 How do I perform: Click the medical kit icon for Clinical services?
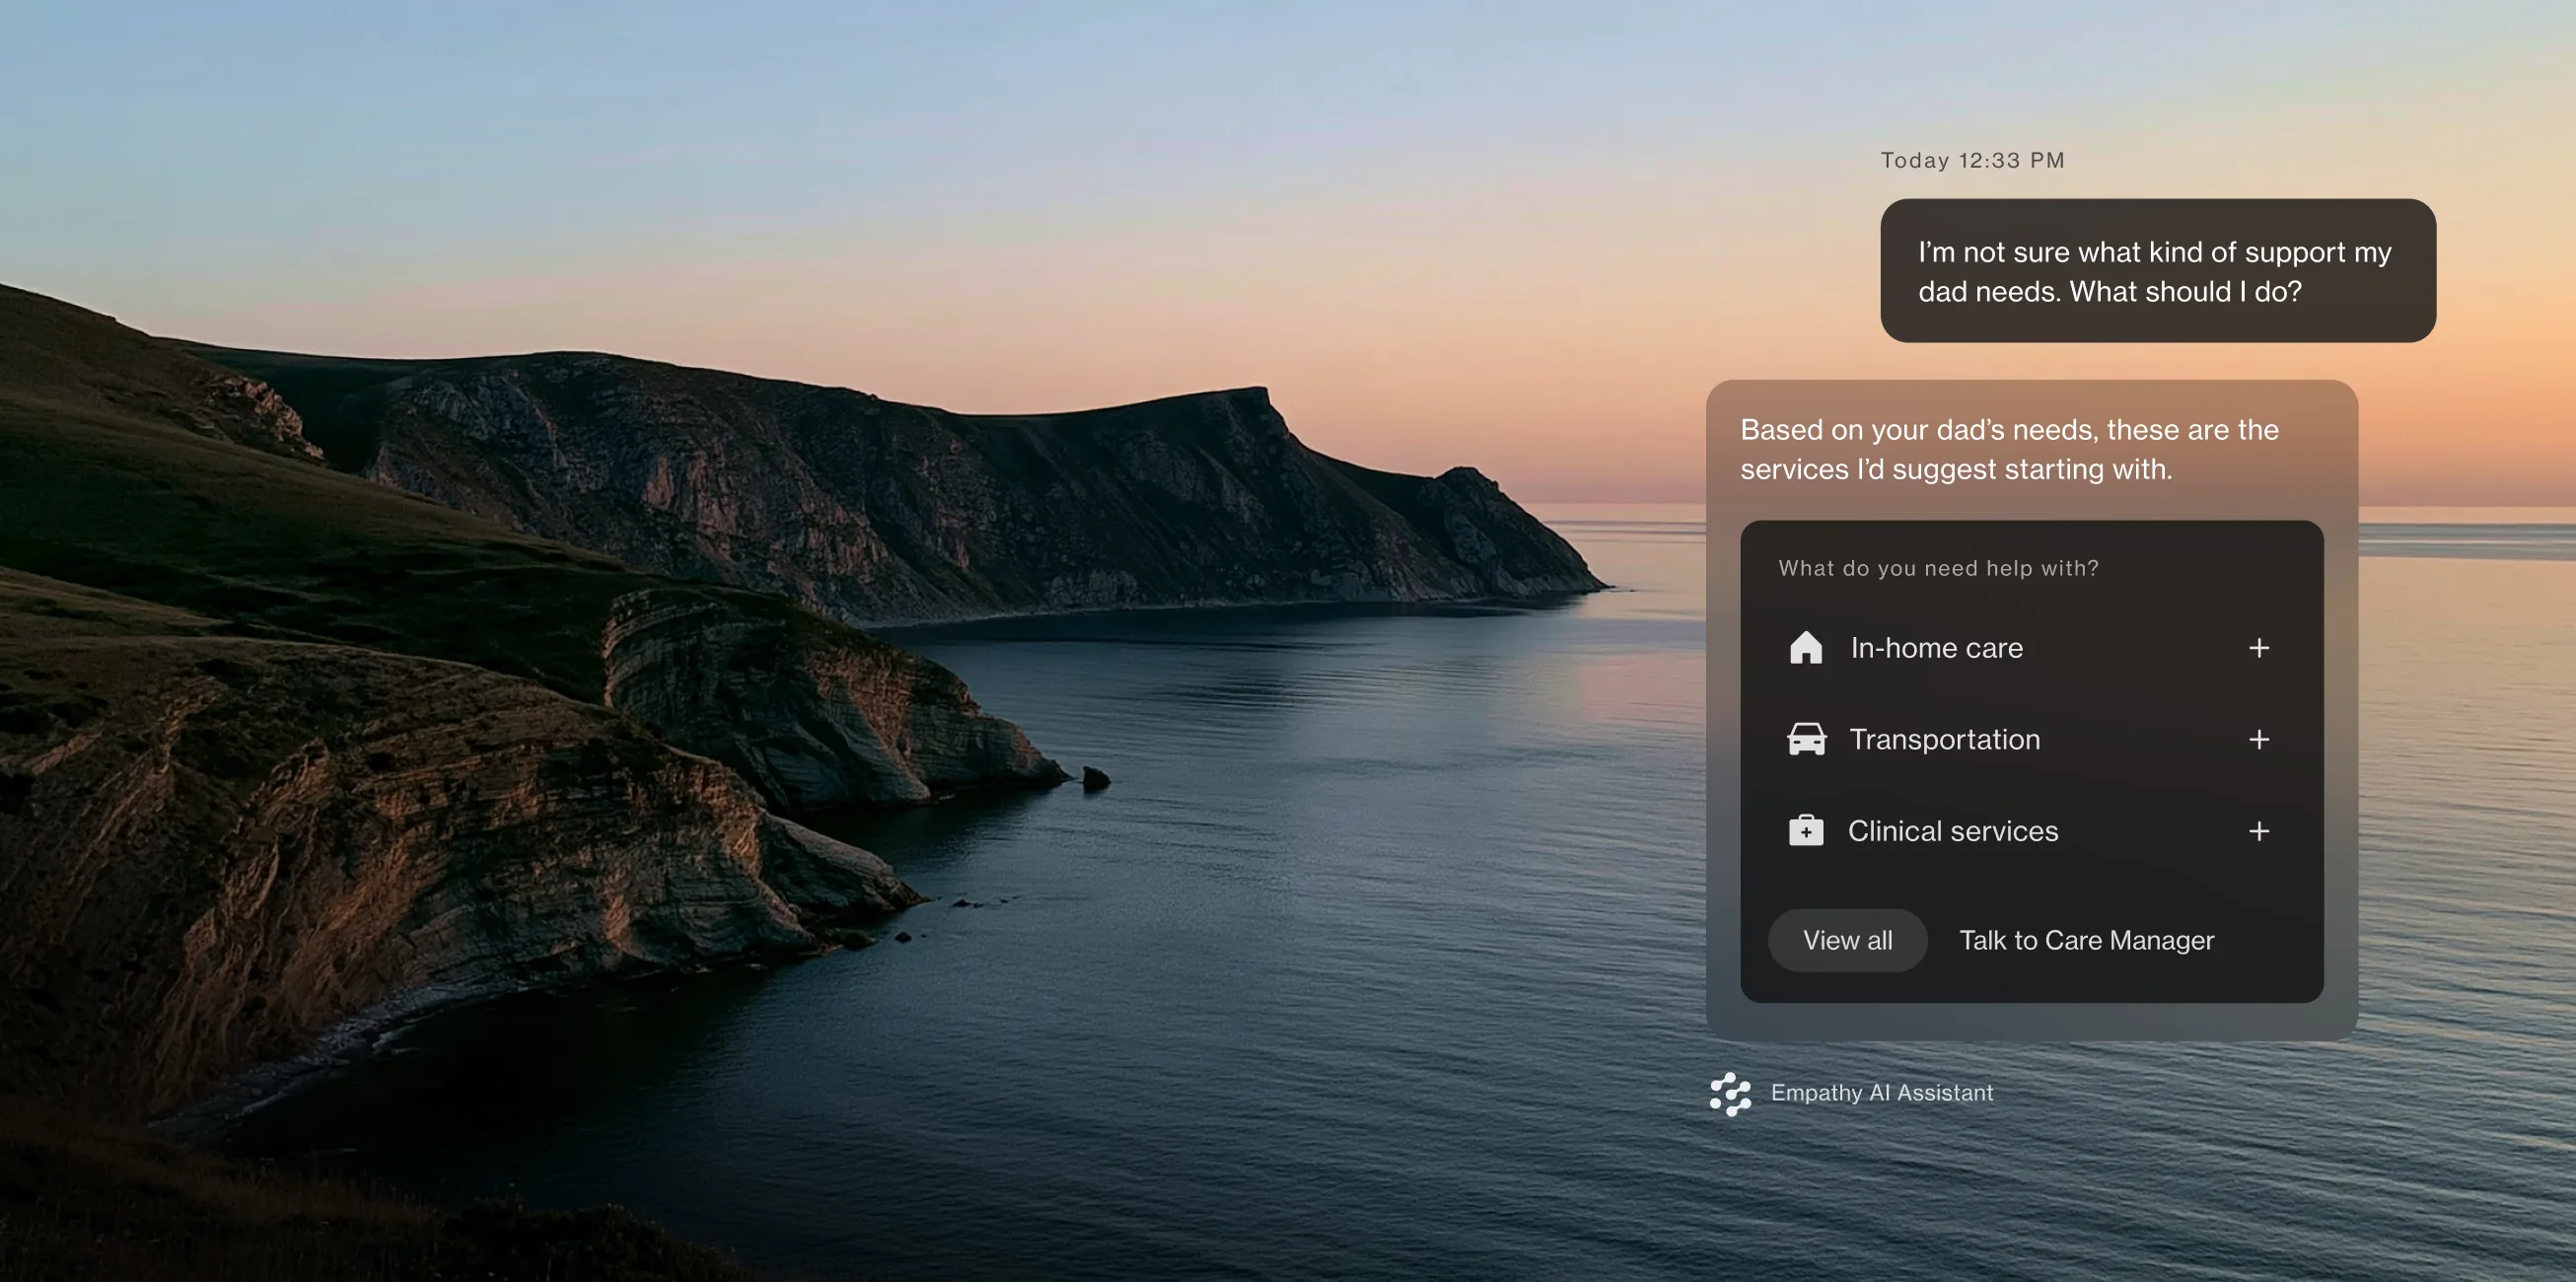point(1806,831)
